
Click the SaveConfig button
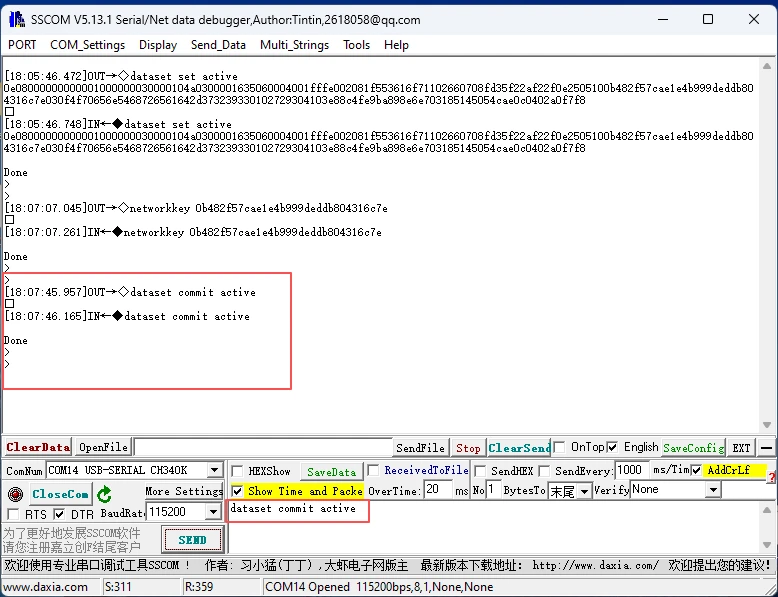[693, 448]
